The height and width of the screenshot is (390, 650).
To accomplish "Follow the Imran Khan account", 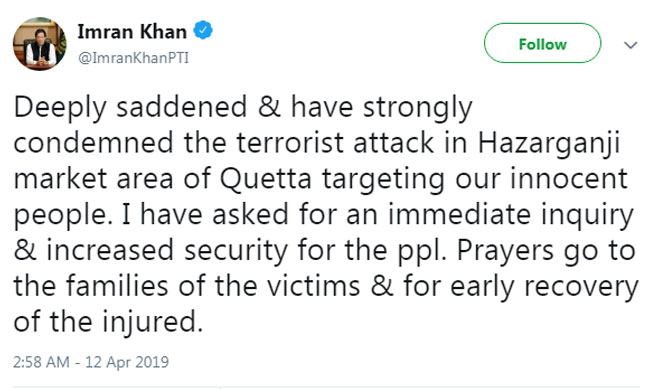I will pyautogui.click(x=542, y=43).
